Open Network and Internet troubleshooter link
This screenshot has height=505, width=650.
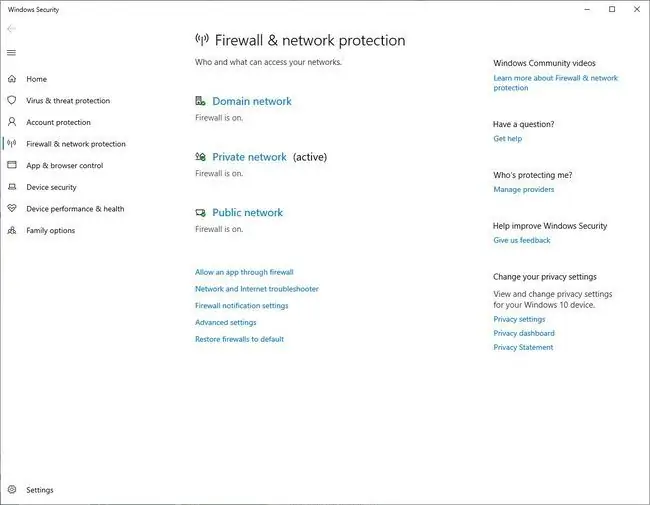pyautogui.click(x=257, y=289)
